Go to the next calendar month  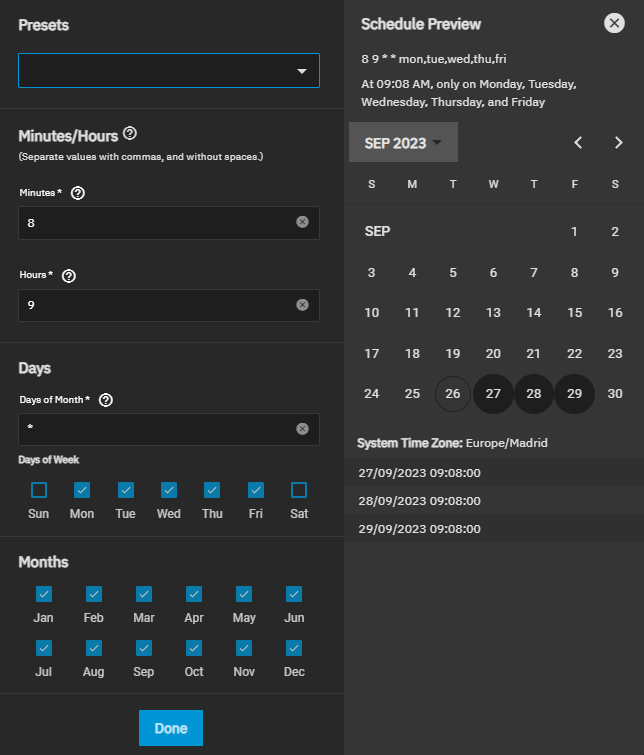(x=618, y=143)
